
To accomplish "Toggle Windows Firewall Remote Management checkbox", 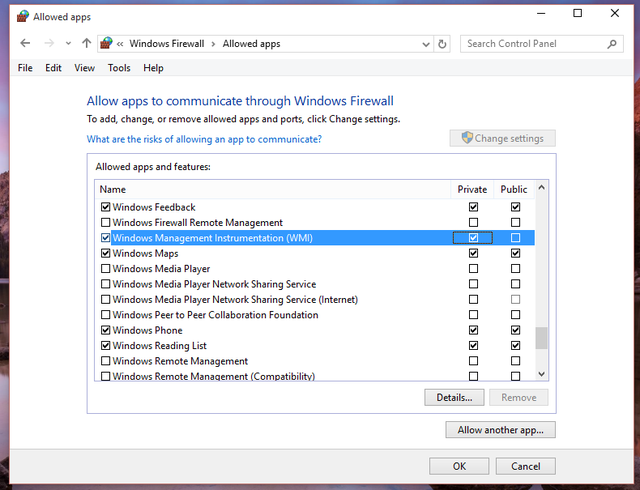I will click(x=105, y=223).
